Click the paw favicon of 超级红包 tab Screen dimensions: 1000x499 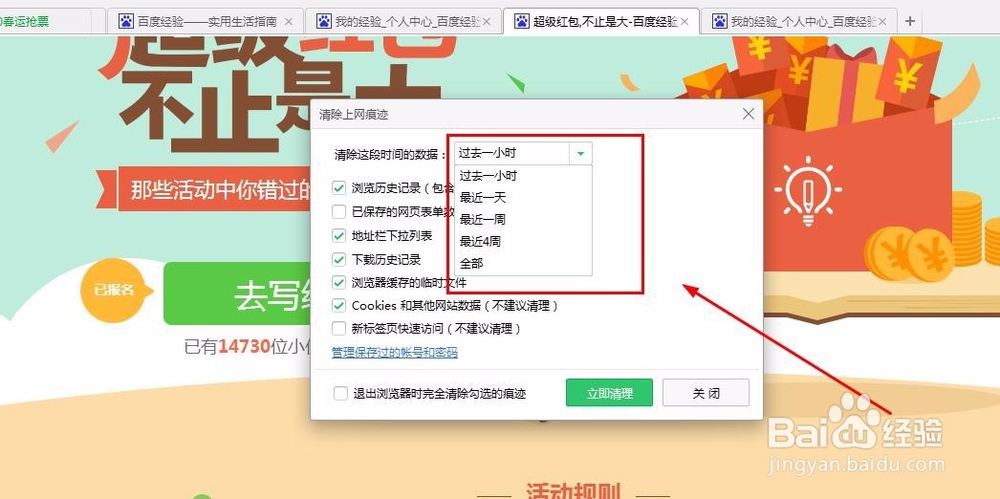pos(522,21)
